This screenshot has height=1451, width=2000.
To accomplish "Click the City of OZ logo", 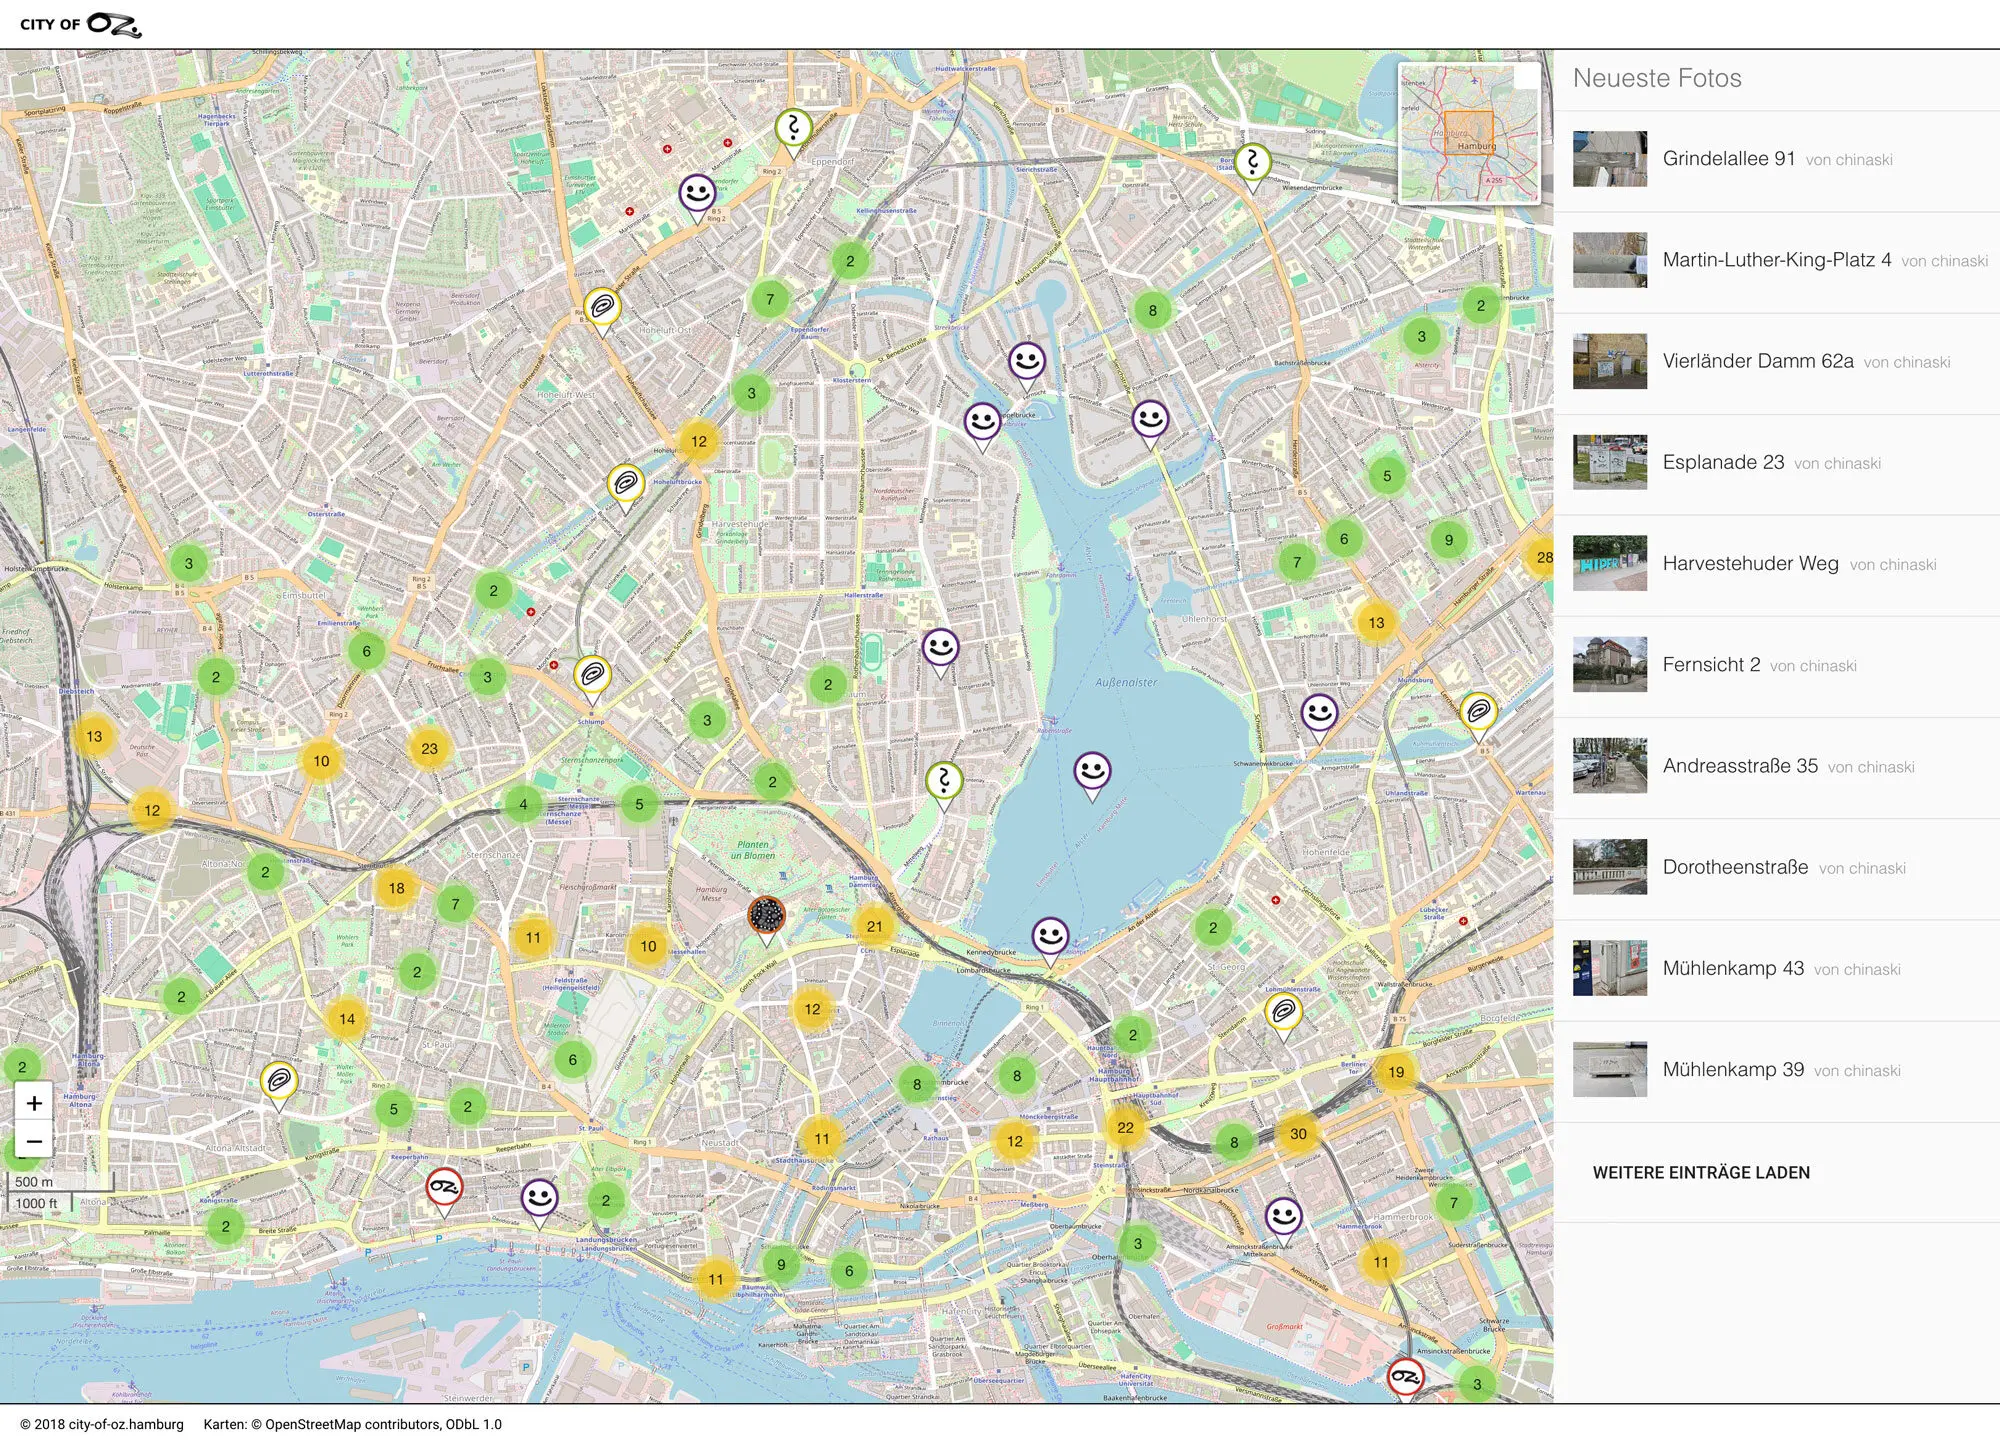I will [81, 24].
